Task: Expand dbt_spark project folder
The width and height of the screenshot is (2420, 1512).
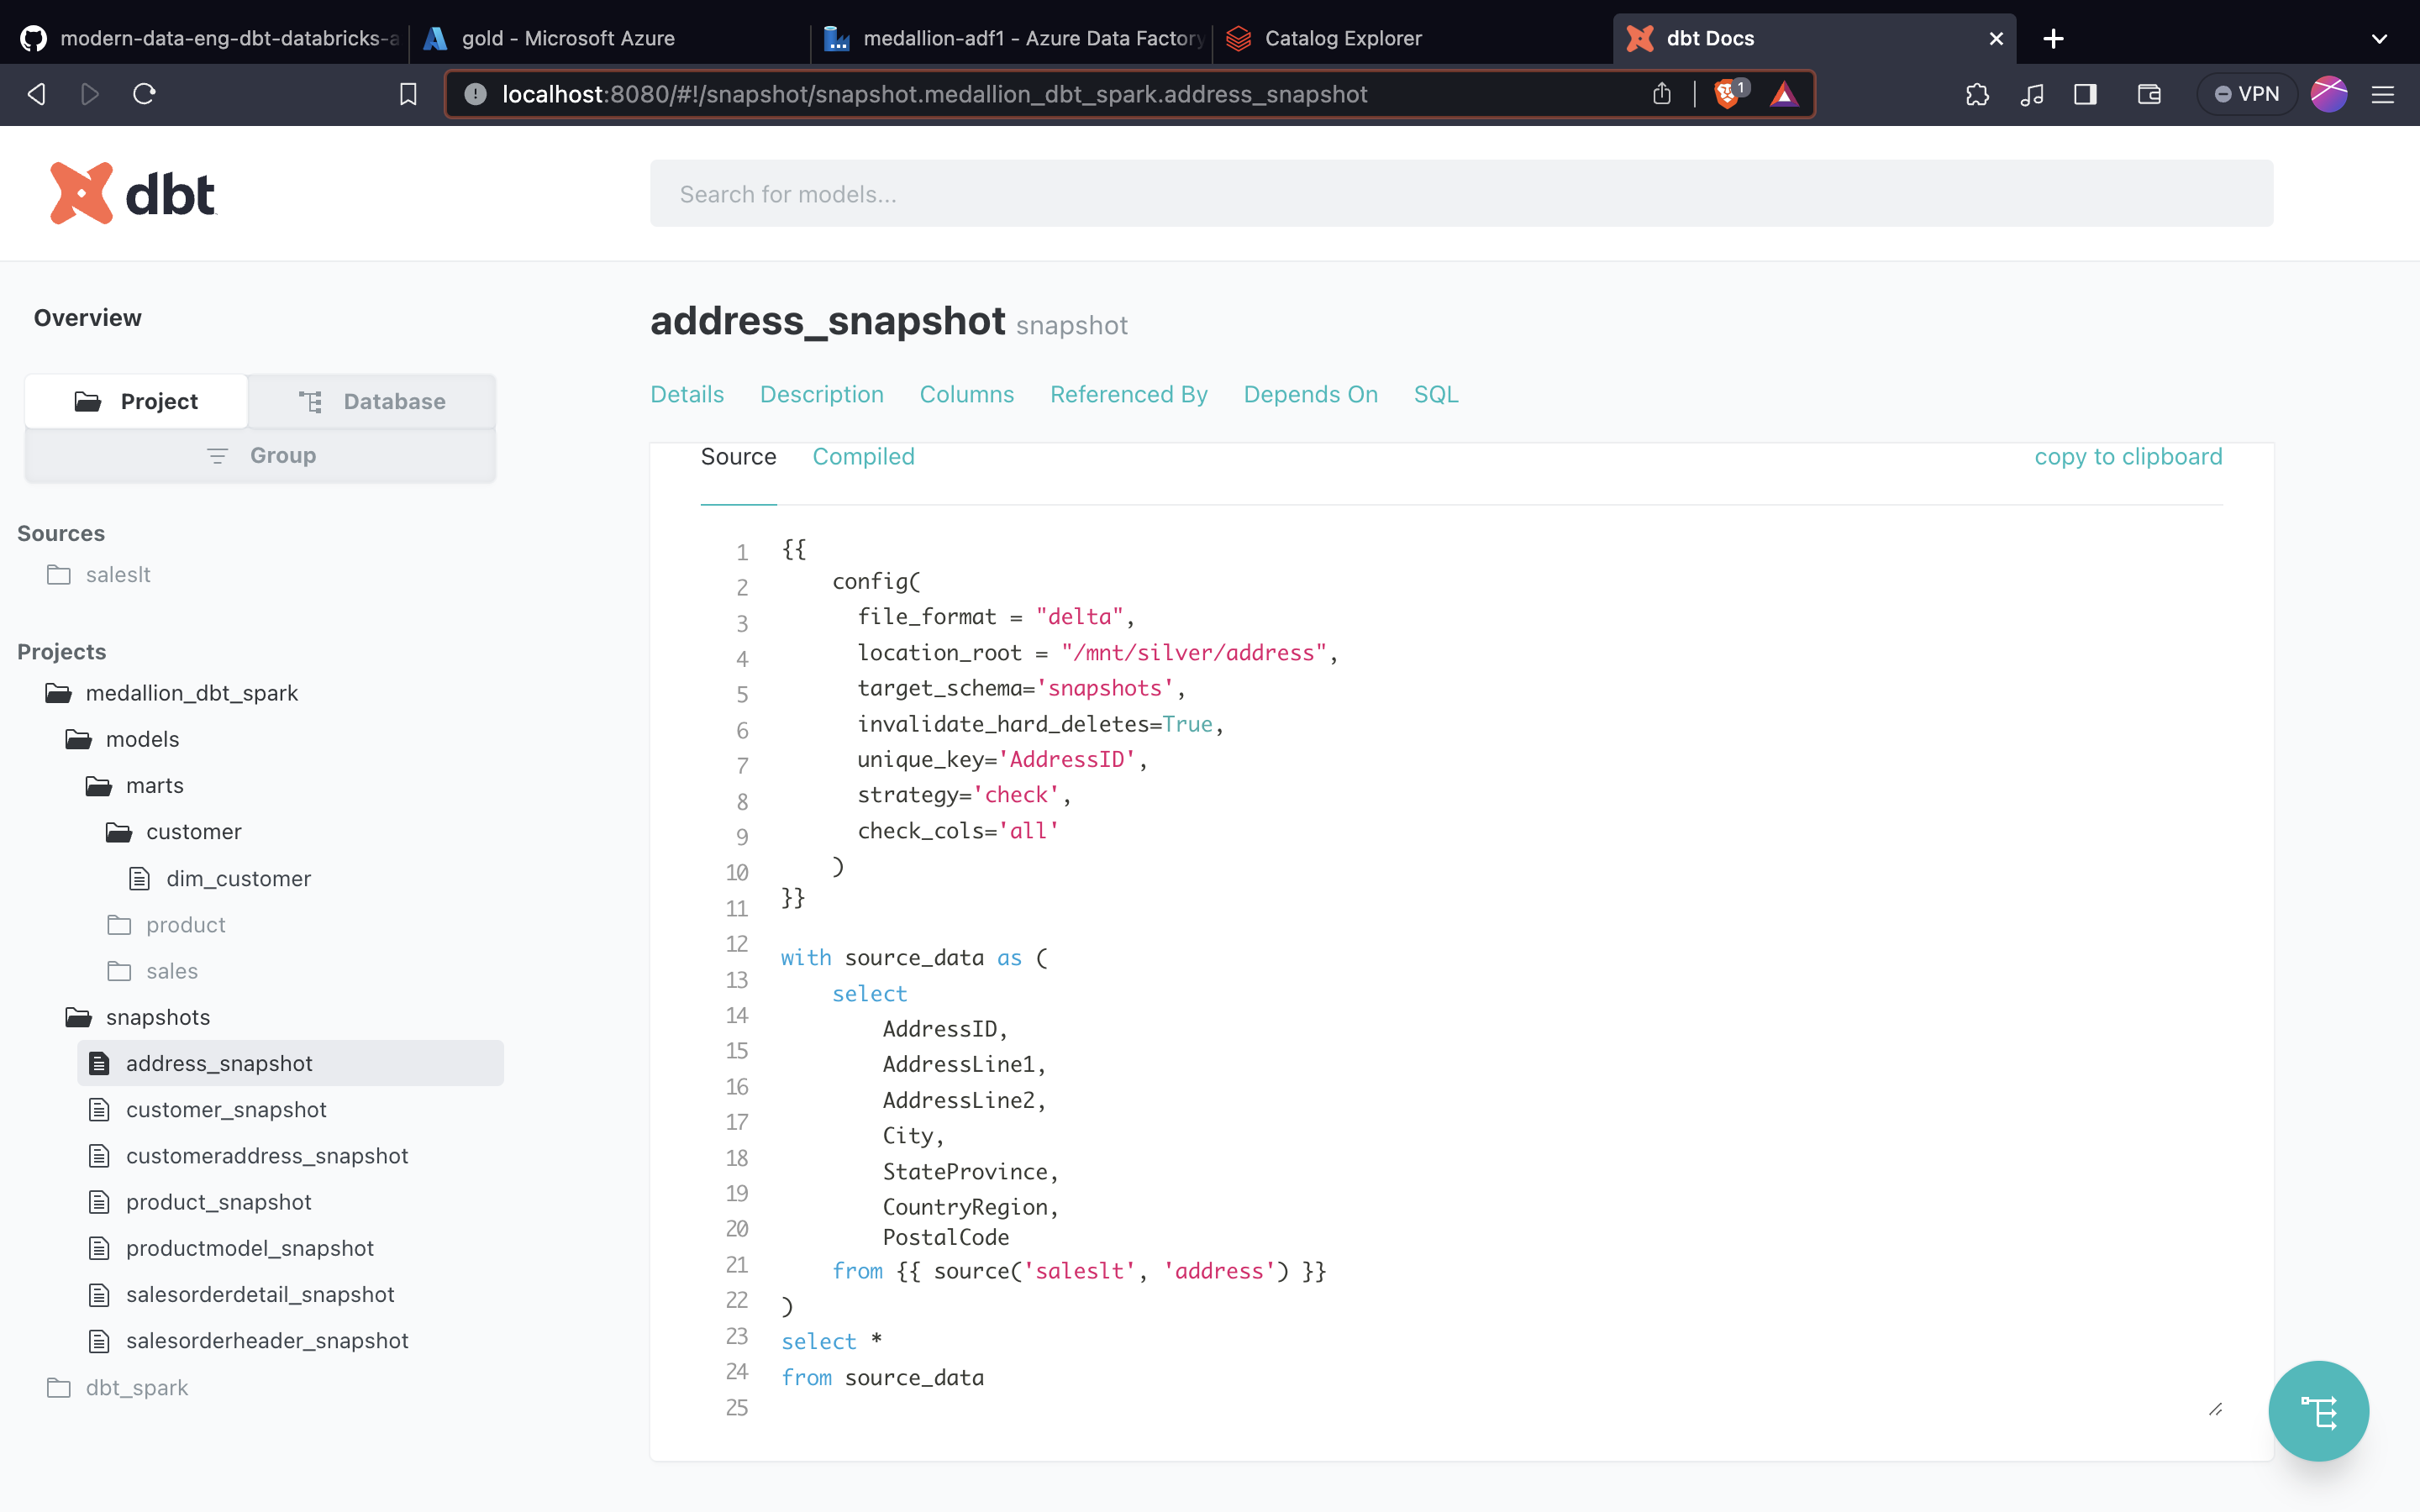Action: [117, 1387]
